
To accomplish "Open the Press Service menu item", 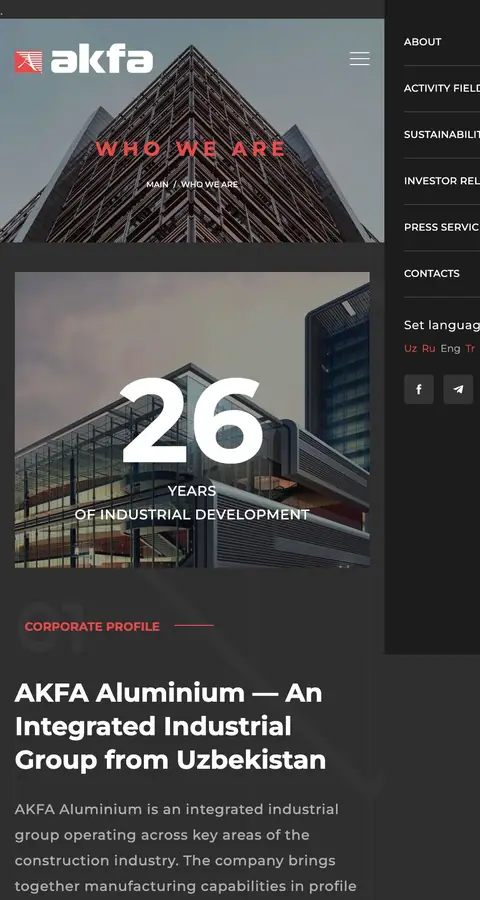I will pyautogui.click(x=442, y=227).
